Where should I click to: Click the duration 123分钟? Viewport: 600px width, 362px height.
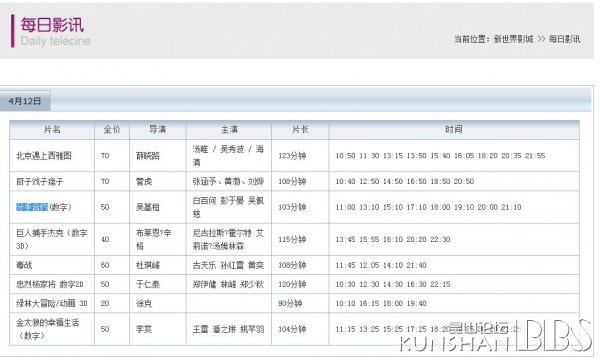292,156
